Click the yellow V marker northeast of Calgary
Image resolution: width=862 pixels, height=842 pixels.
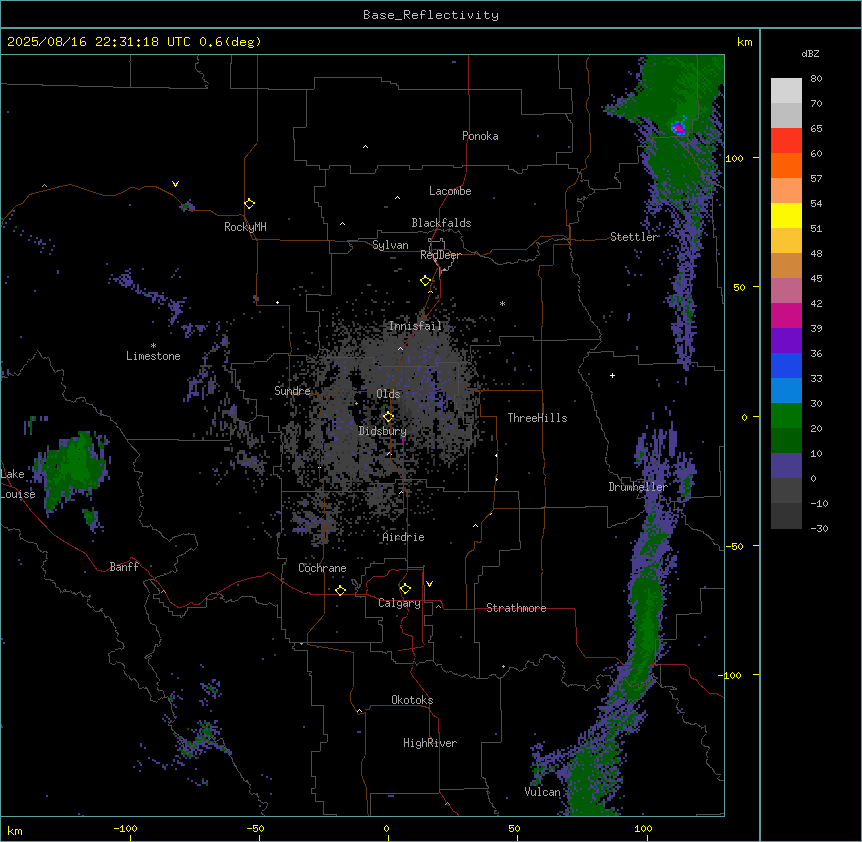click(429, 584)
